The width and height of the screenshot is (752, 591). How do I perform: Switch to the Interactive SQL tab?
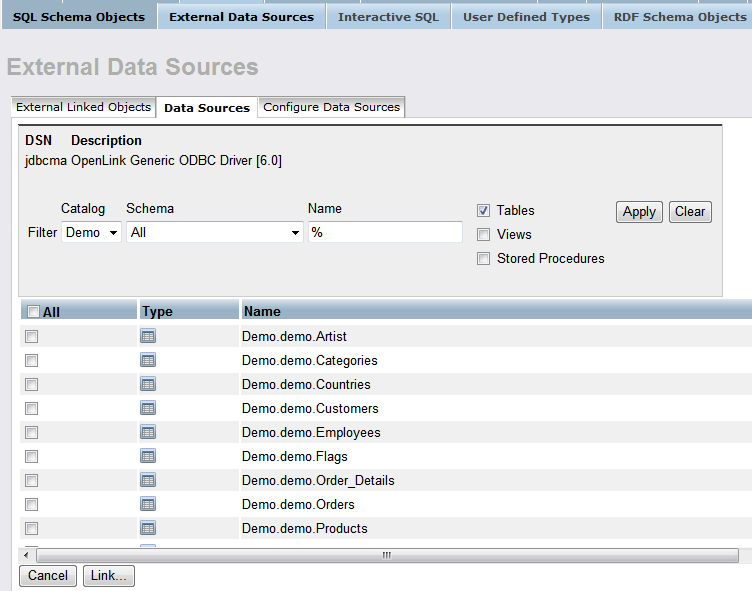[x=388, y=17]
